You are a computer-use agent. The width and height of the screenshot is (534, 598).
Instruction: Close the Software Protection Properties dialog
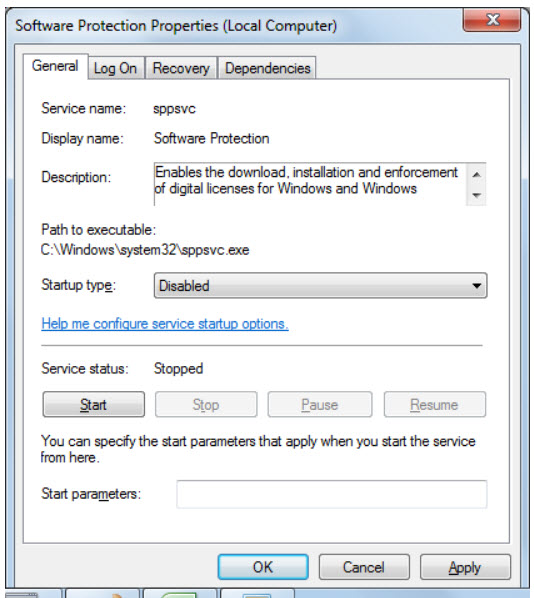492,19
